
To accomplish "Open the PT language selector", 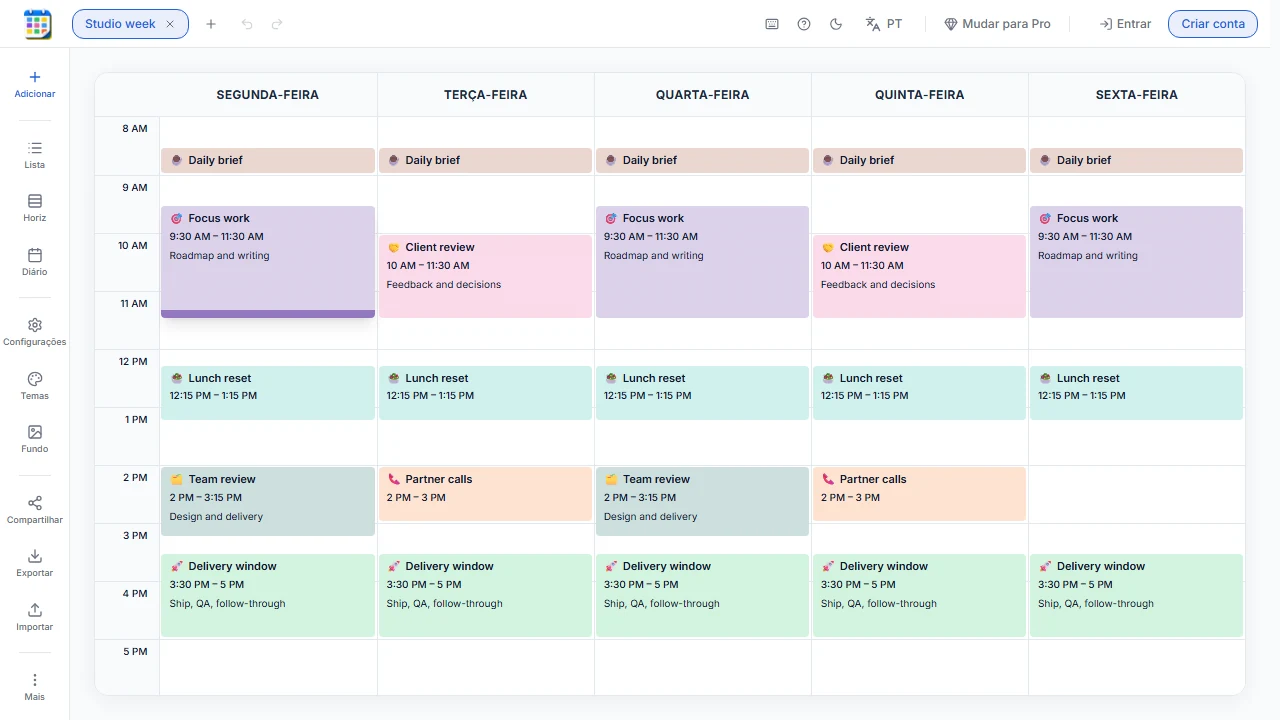I will point(884,24).
